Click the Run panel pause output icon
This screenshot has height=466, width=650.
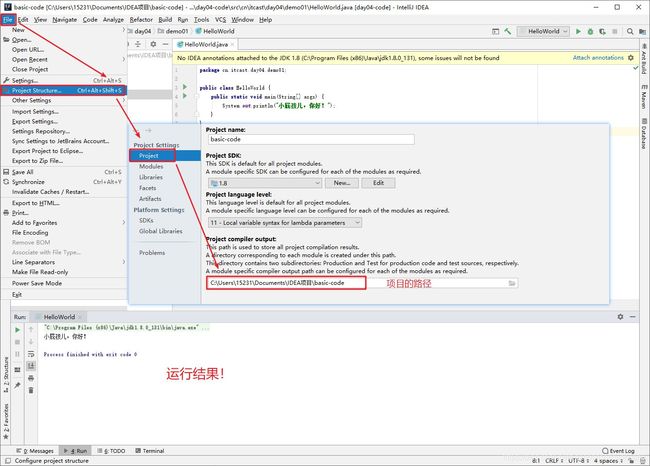17,354
